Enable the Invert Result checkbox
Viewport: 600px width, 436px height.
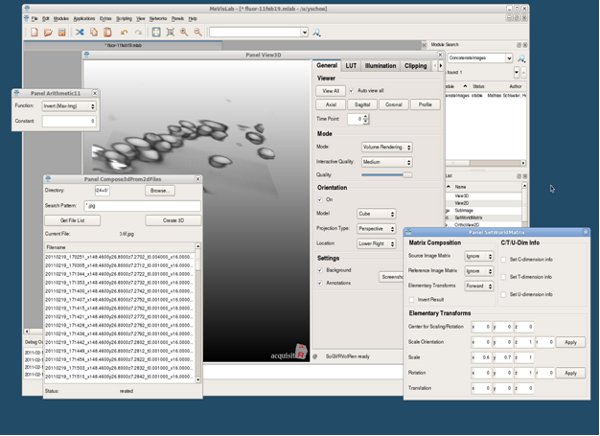(x=413, y=300)
